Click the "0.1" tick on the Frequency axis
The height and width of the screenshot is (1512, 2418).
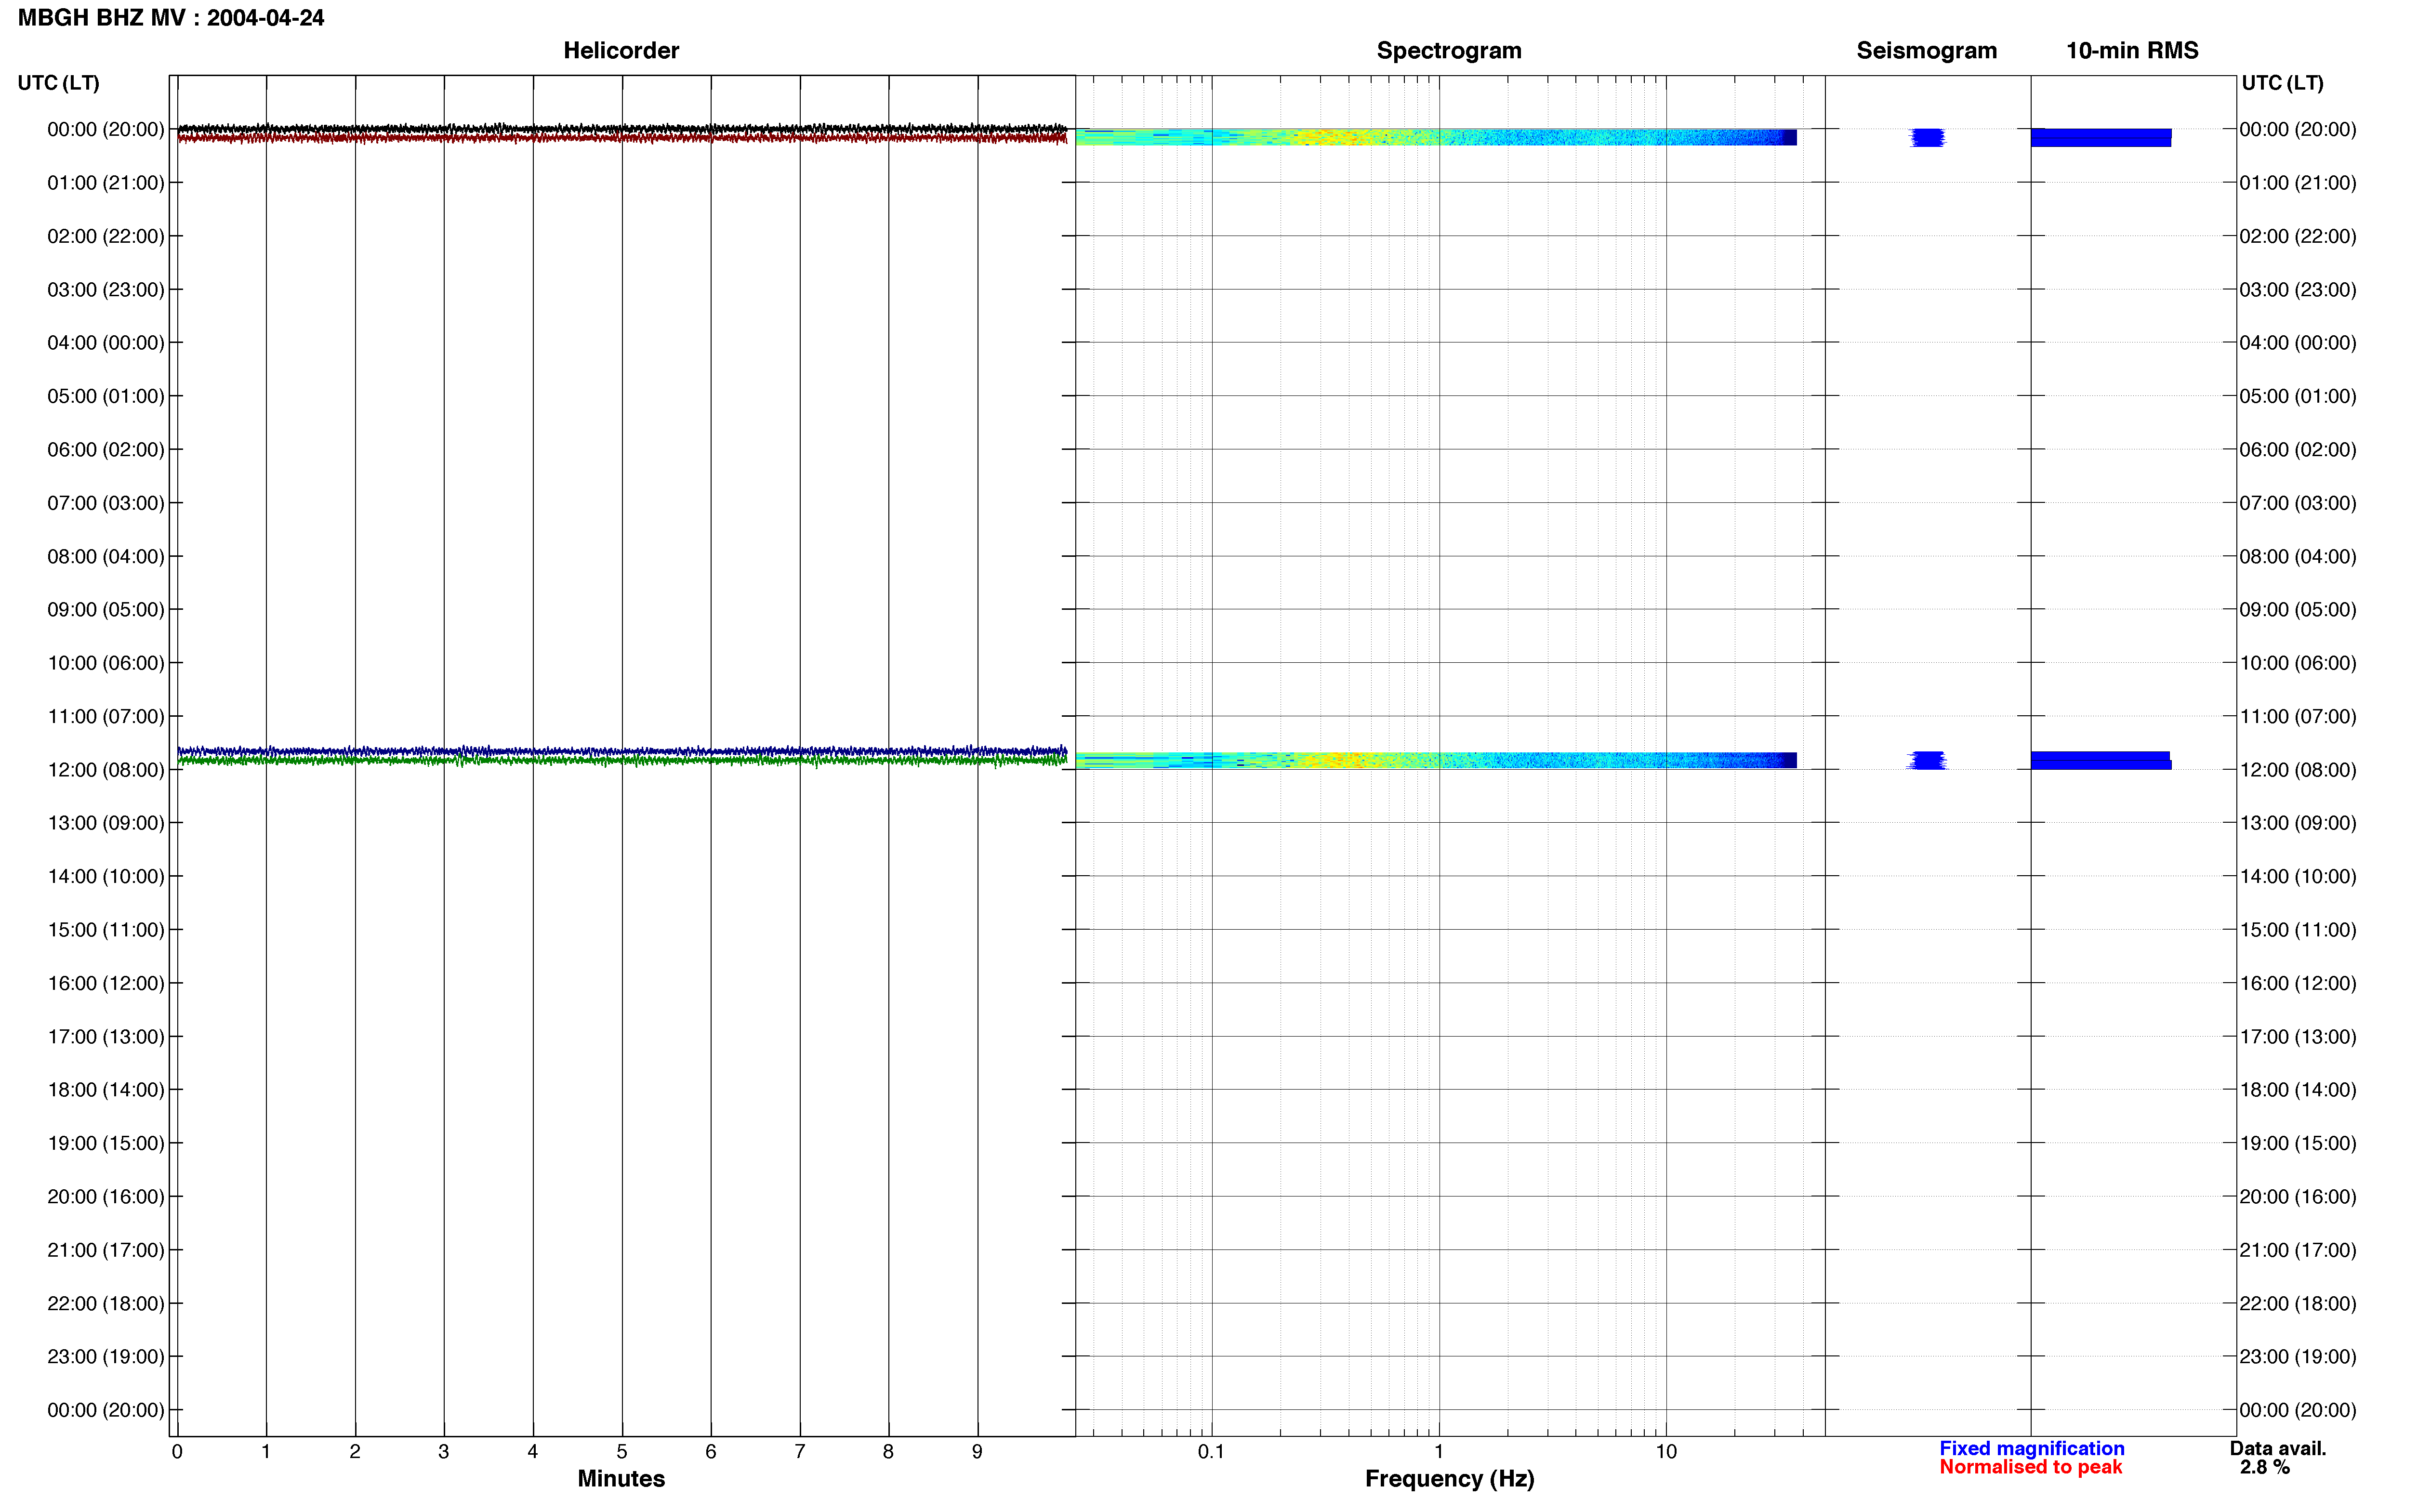[1211, 1452]
